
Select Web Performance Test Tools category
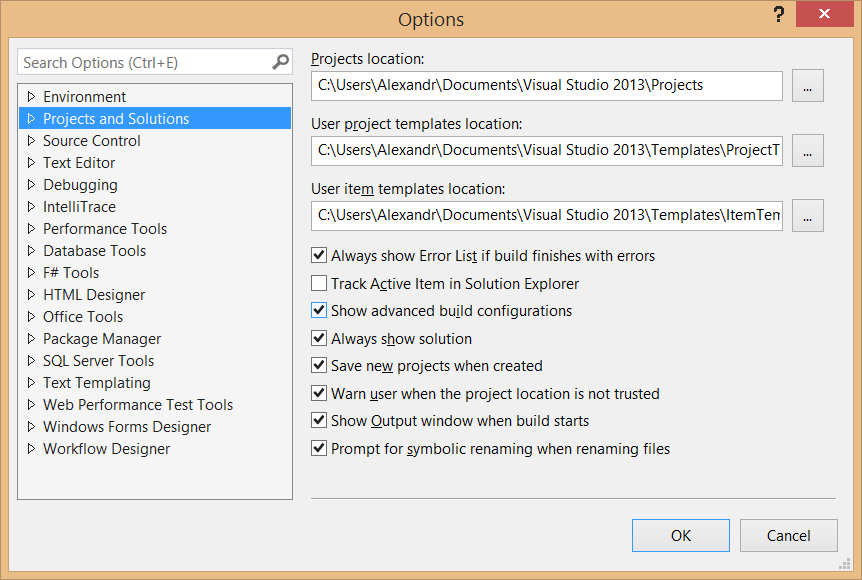coord(138,405)
